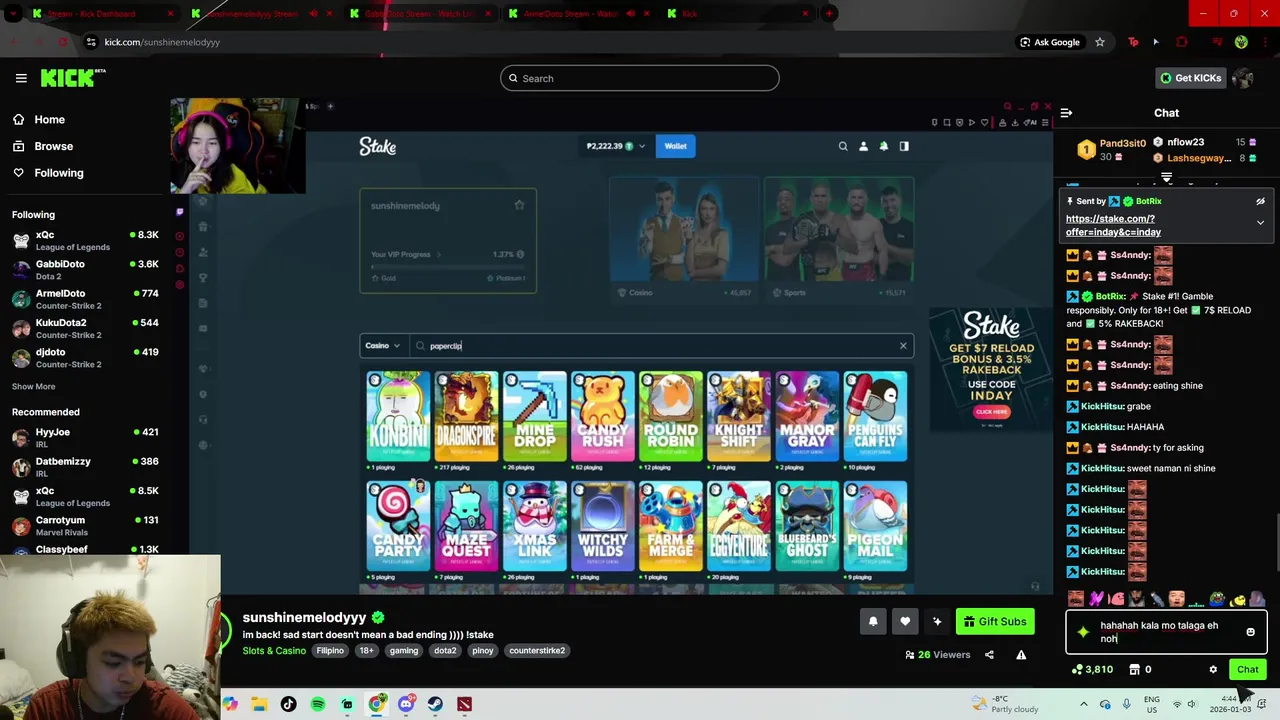Clear the paperclip search text

(x=903, y=346)
